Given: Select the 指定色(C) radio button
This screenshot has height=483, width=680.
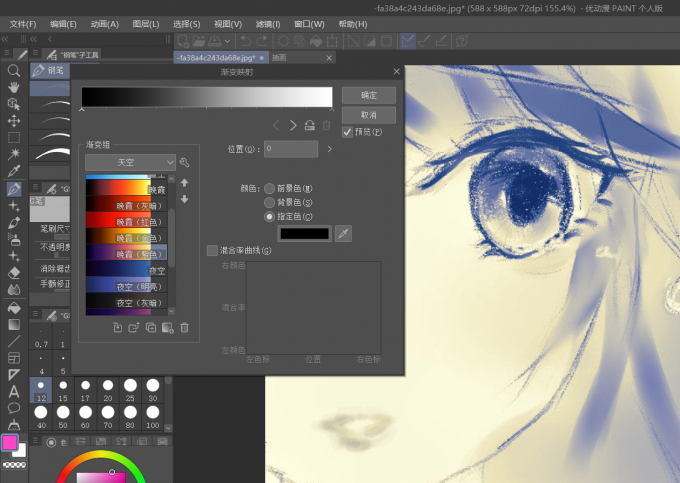Looking at the screenshot, I should (x=269, y=216).
